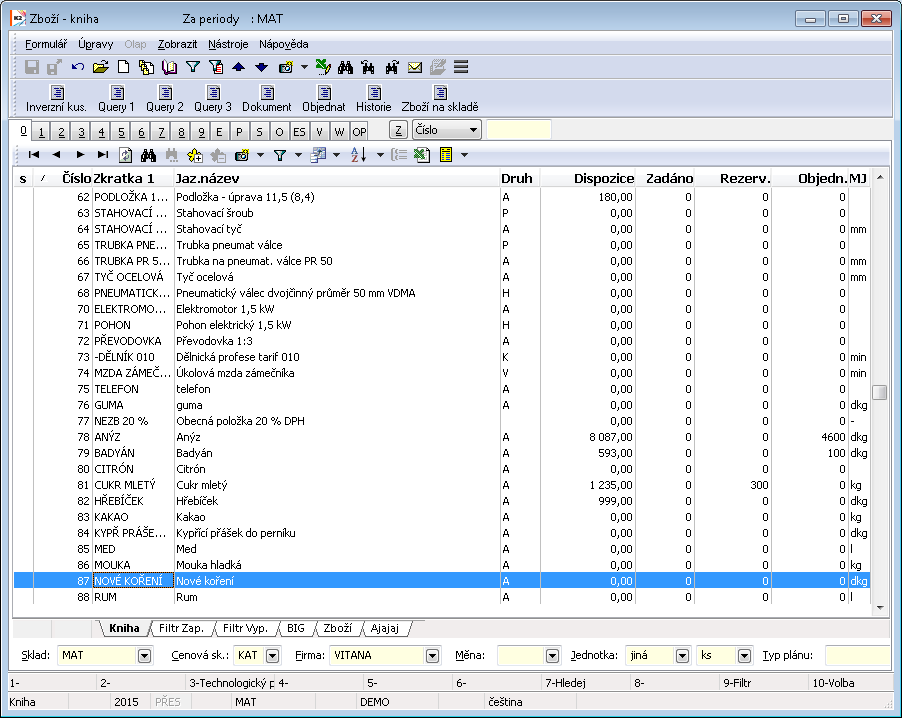Click '7-Hledej' in the function bar
This screenshot has width=902, height=718.
[x=565, y=683]
